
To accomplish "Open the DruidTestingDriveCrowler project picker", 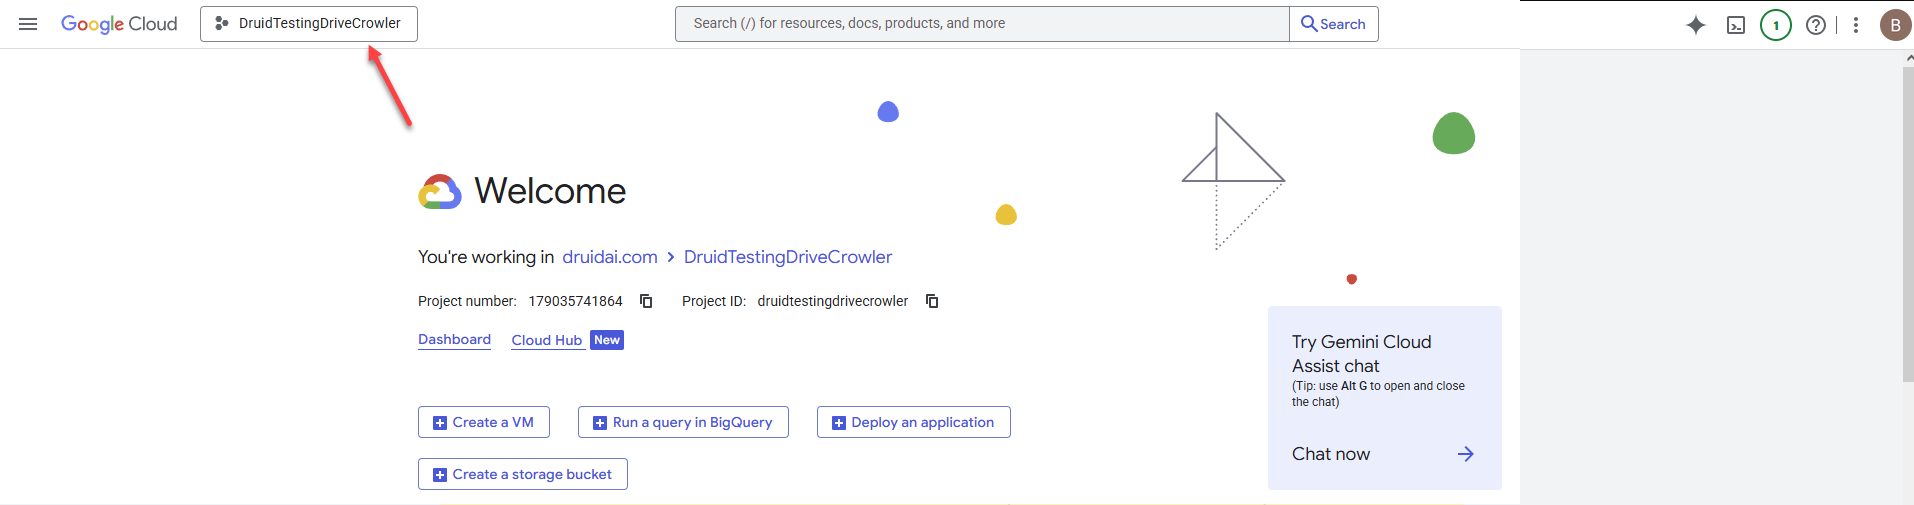I will point(309,24).
